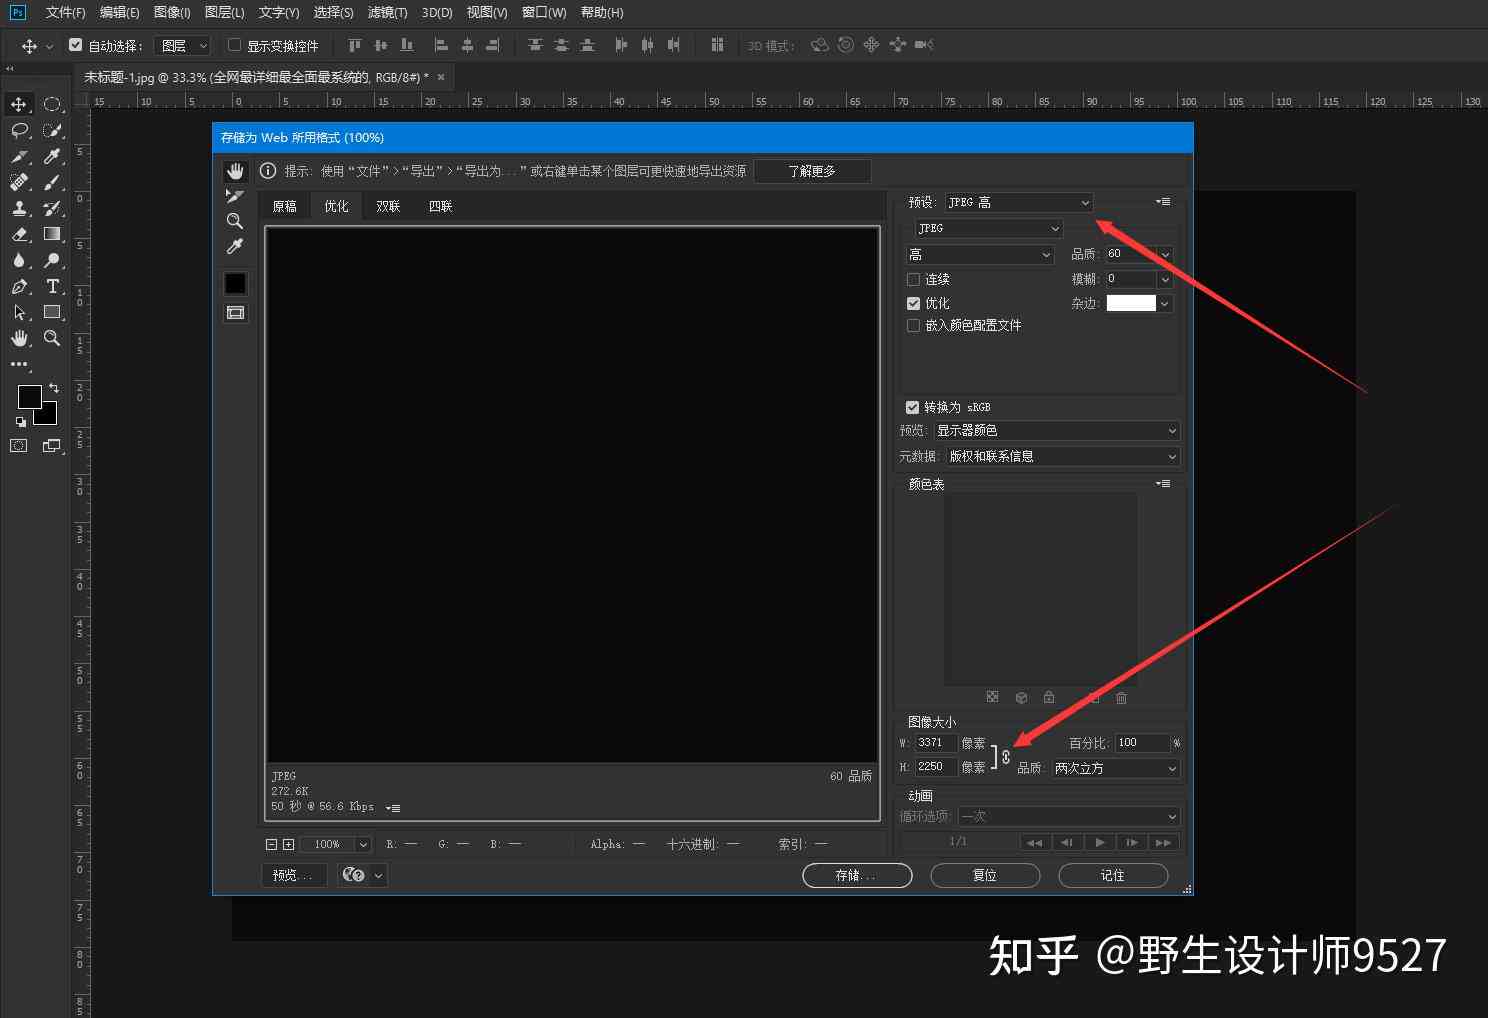Image resolution: width=1488 pixels, height=1018 pixels.
Task: Toggle Quick Mask mode
Action: (19, 446)
